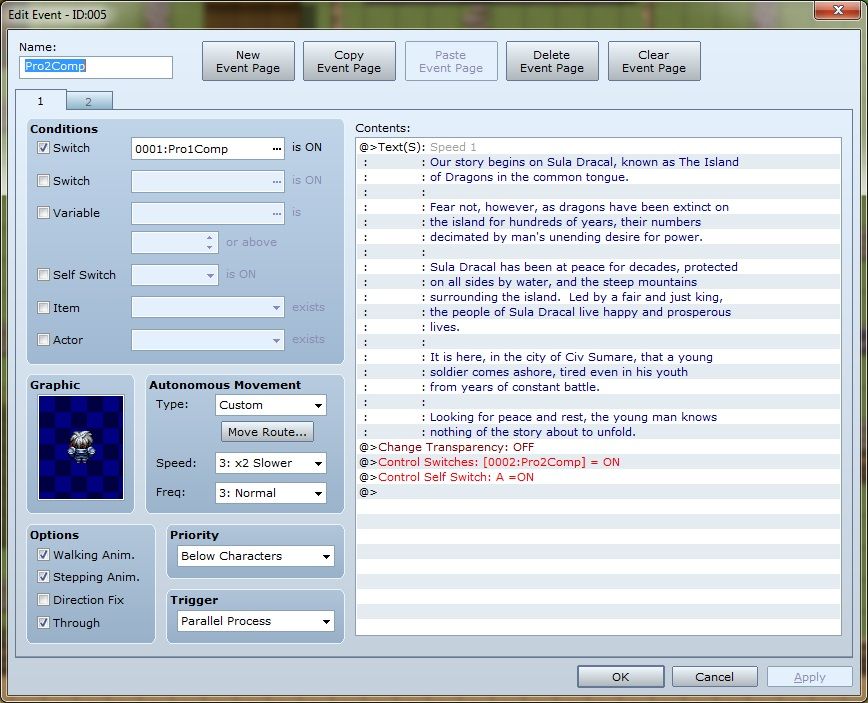Select event page tab 1
This screenshot has width=868, height=703.
pyautogui.click(x=41, y=101)
